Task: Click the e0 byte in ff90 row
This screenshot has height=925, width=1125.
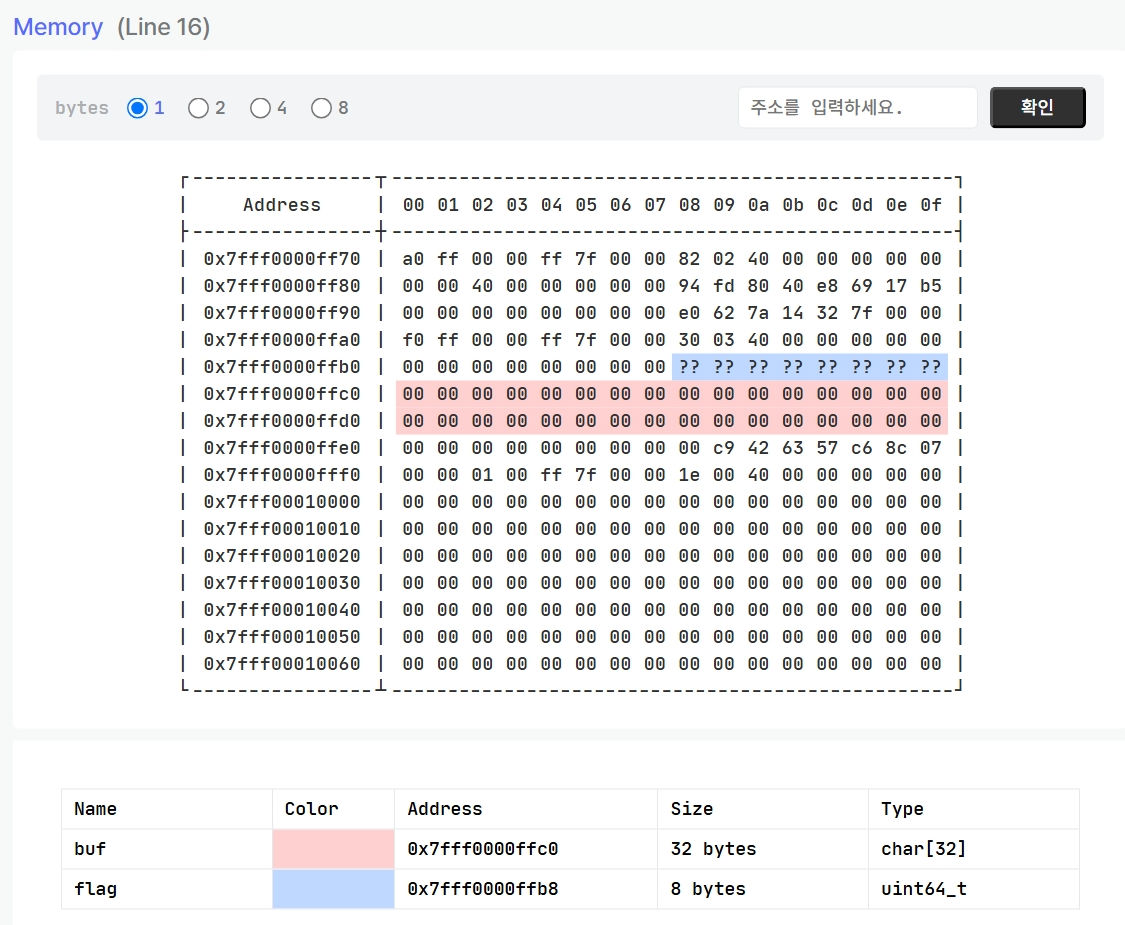Action: (x=689, y=313)
